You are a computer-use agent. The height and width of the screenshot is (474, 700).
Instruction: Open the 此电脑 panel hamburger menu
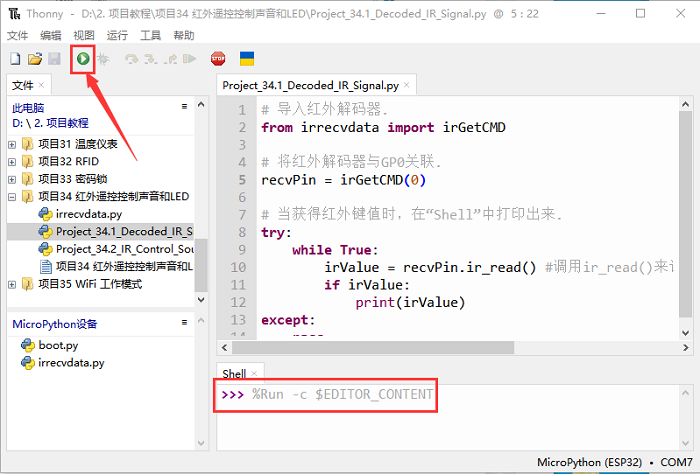tap(184, 105)
